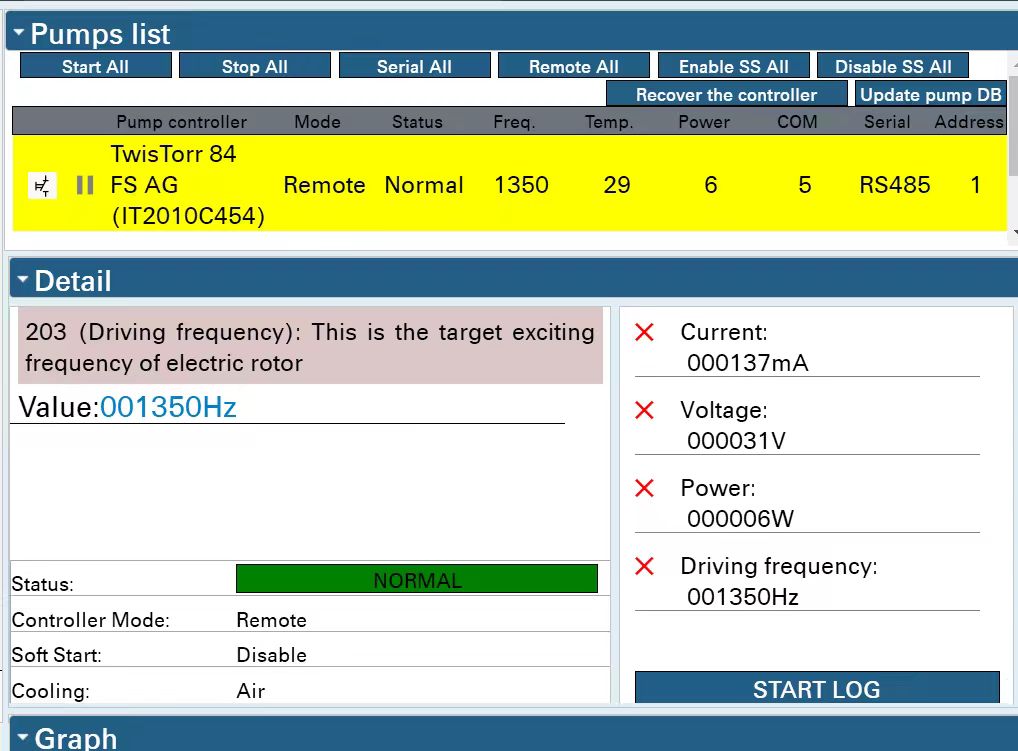Click the pause icon beside TwisTorr 84
This screenshot has height=751, width=1018.
pos(85,186)
